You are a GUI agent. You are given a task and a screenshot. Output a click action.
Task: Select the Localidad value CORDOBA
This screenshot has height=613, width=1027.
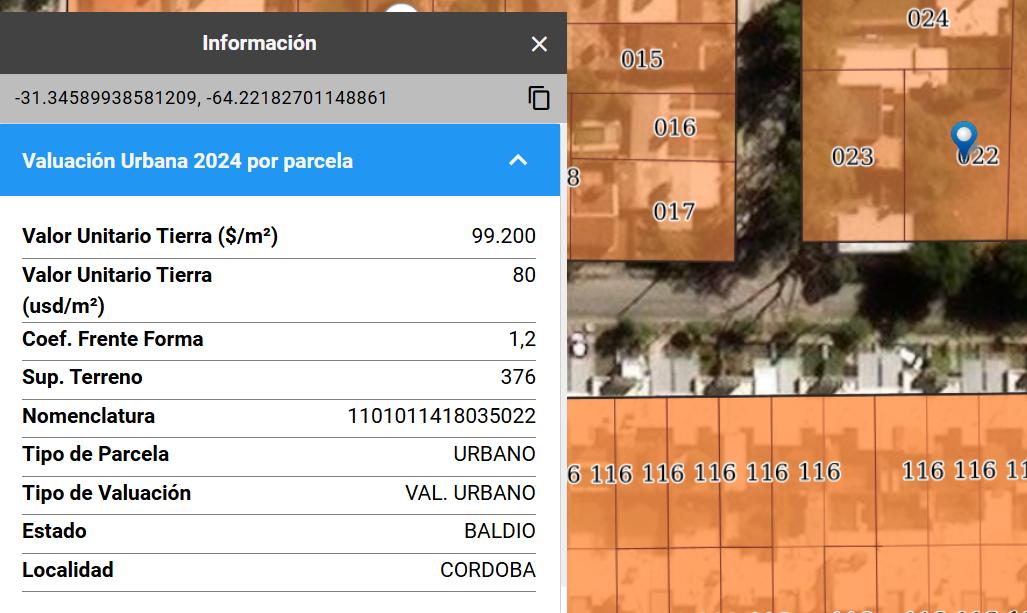click(488, 570)
